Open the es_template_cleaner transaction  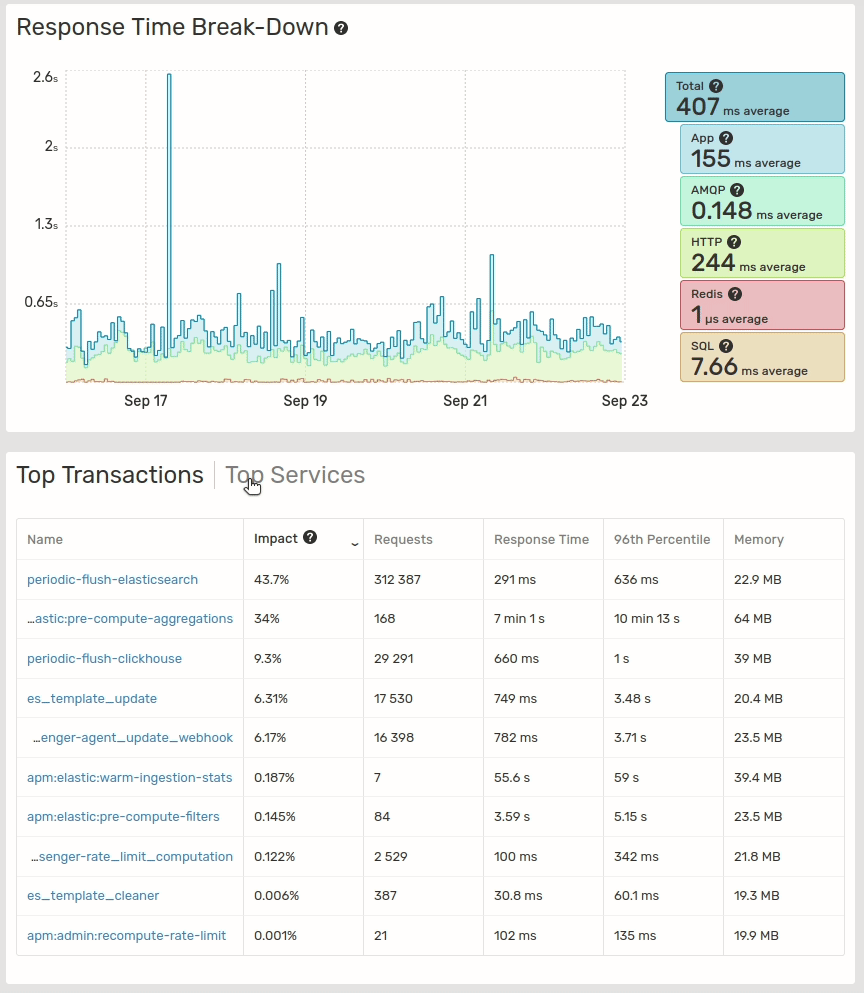(x=90, y=896)
